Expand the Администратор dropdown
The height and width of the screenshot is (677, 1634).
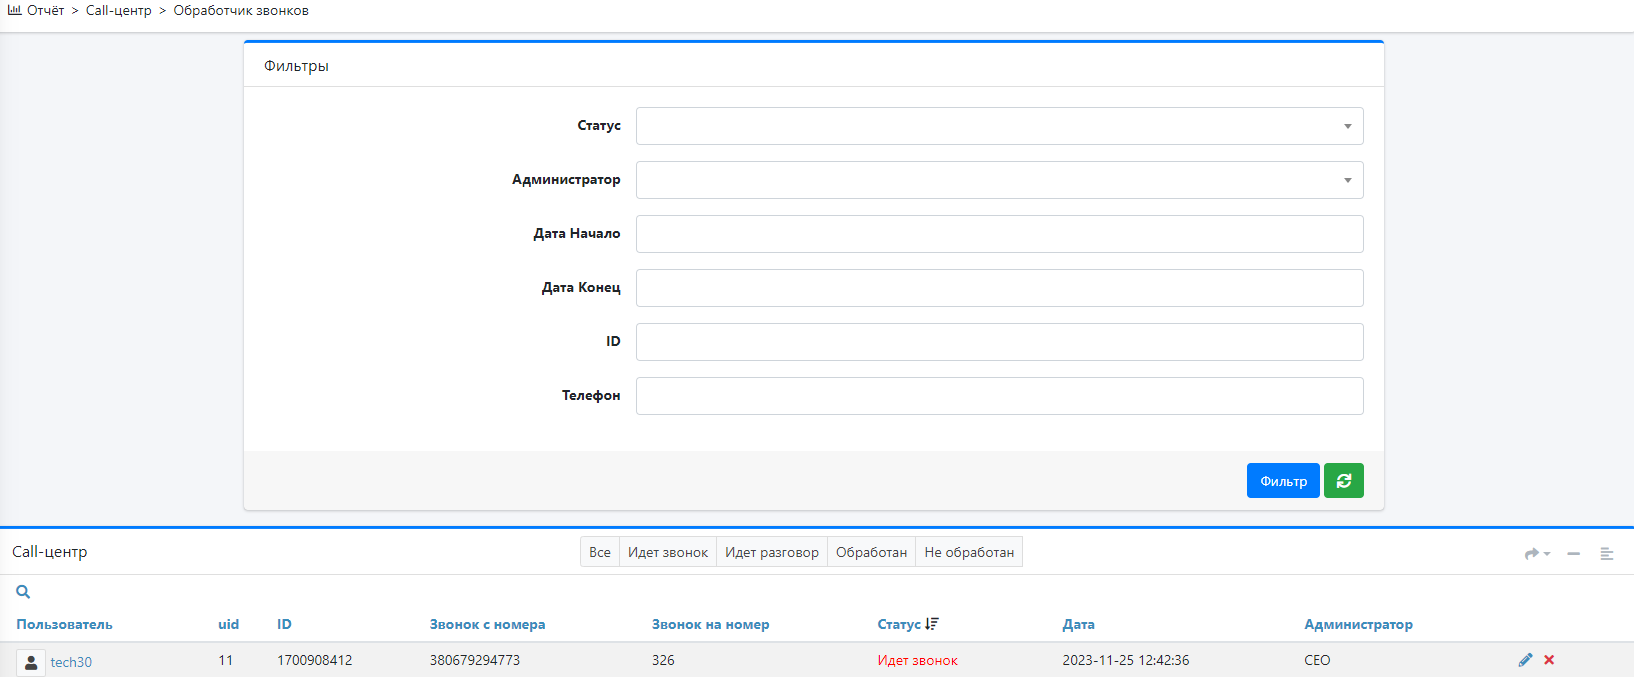[999, 180]
